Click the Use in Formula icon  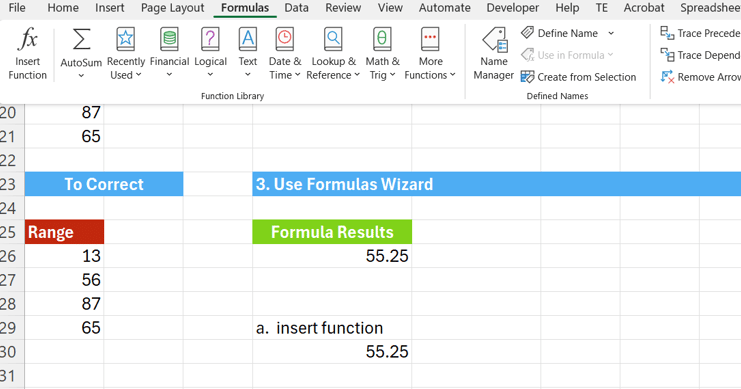tap(527, 55)
